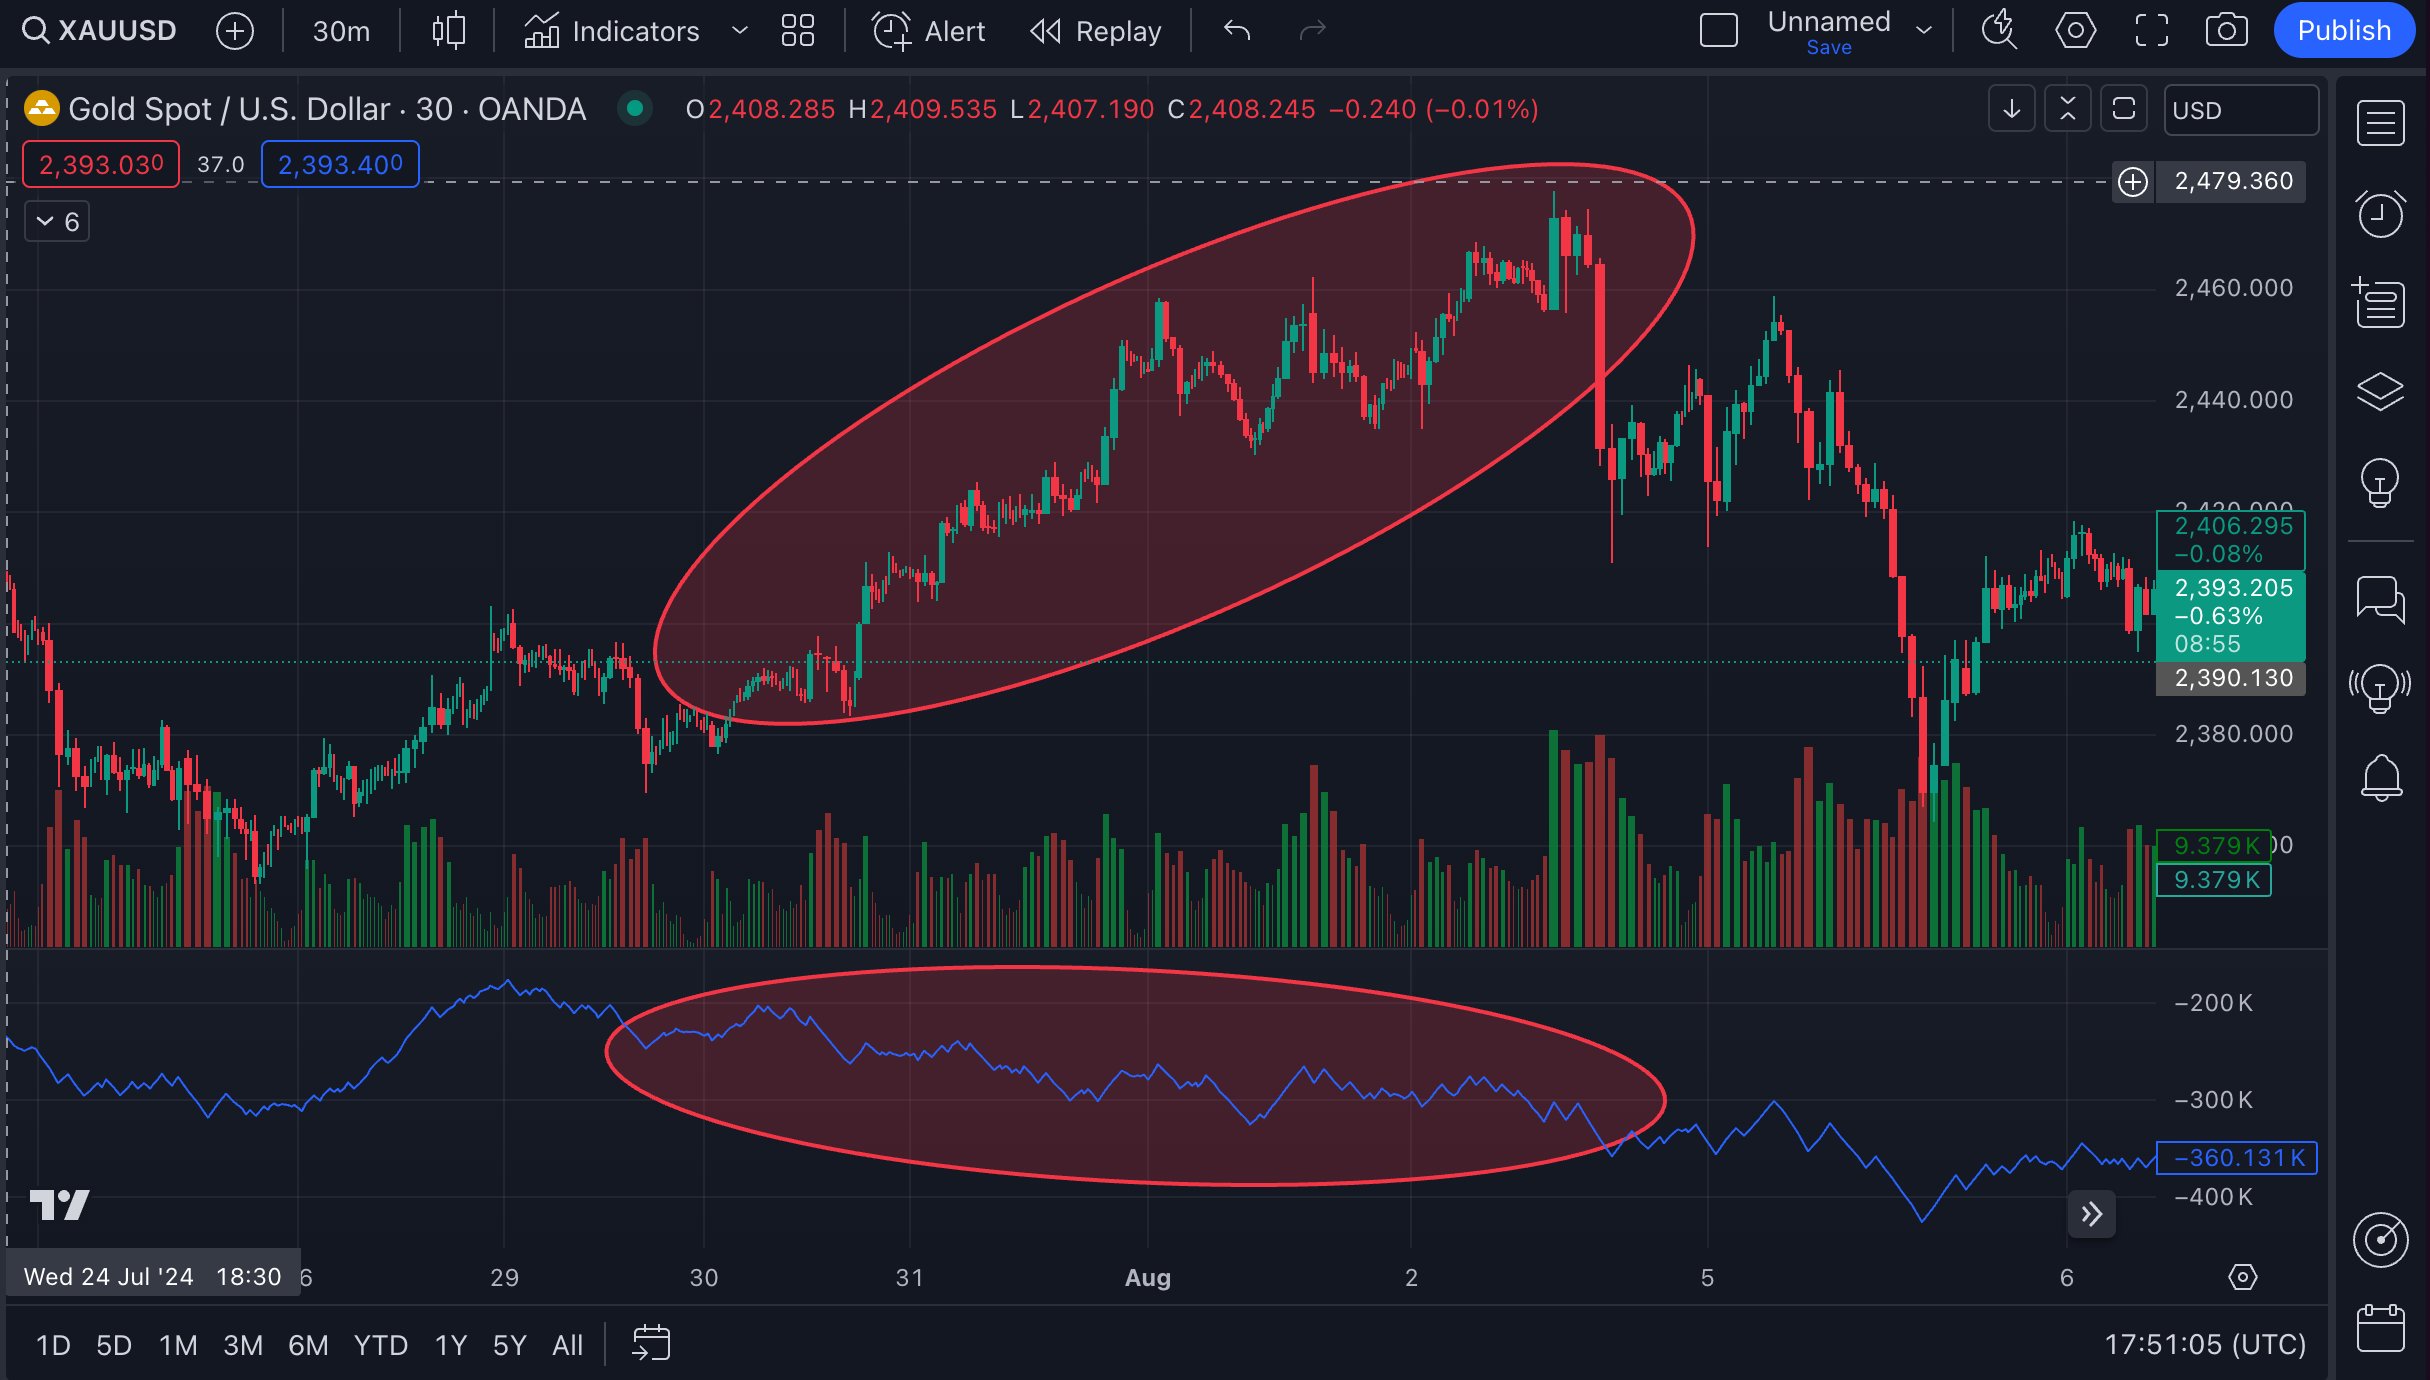Click the USD currency input field
This screenshot has height=1380, width=2430.
(x=2240, y=110)
